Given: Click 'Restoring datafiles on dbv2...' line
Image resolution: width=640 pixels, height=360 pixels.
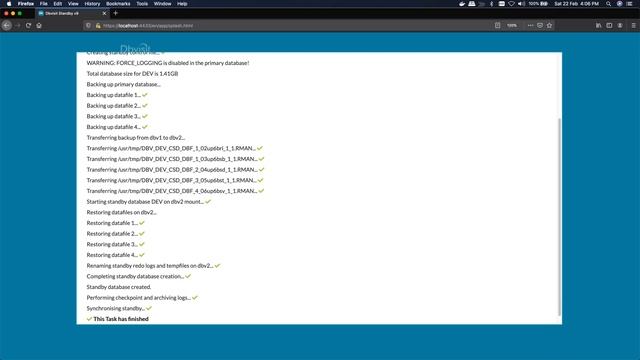Looking at the screenshot, I should point(121,212).
